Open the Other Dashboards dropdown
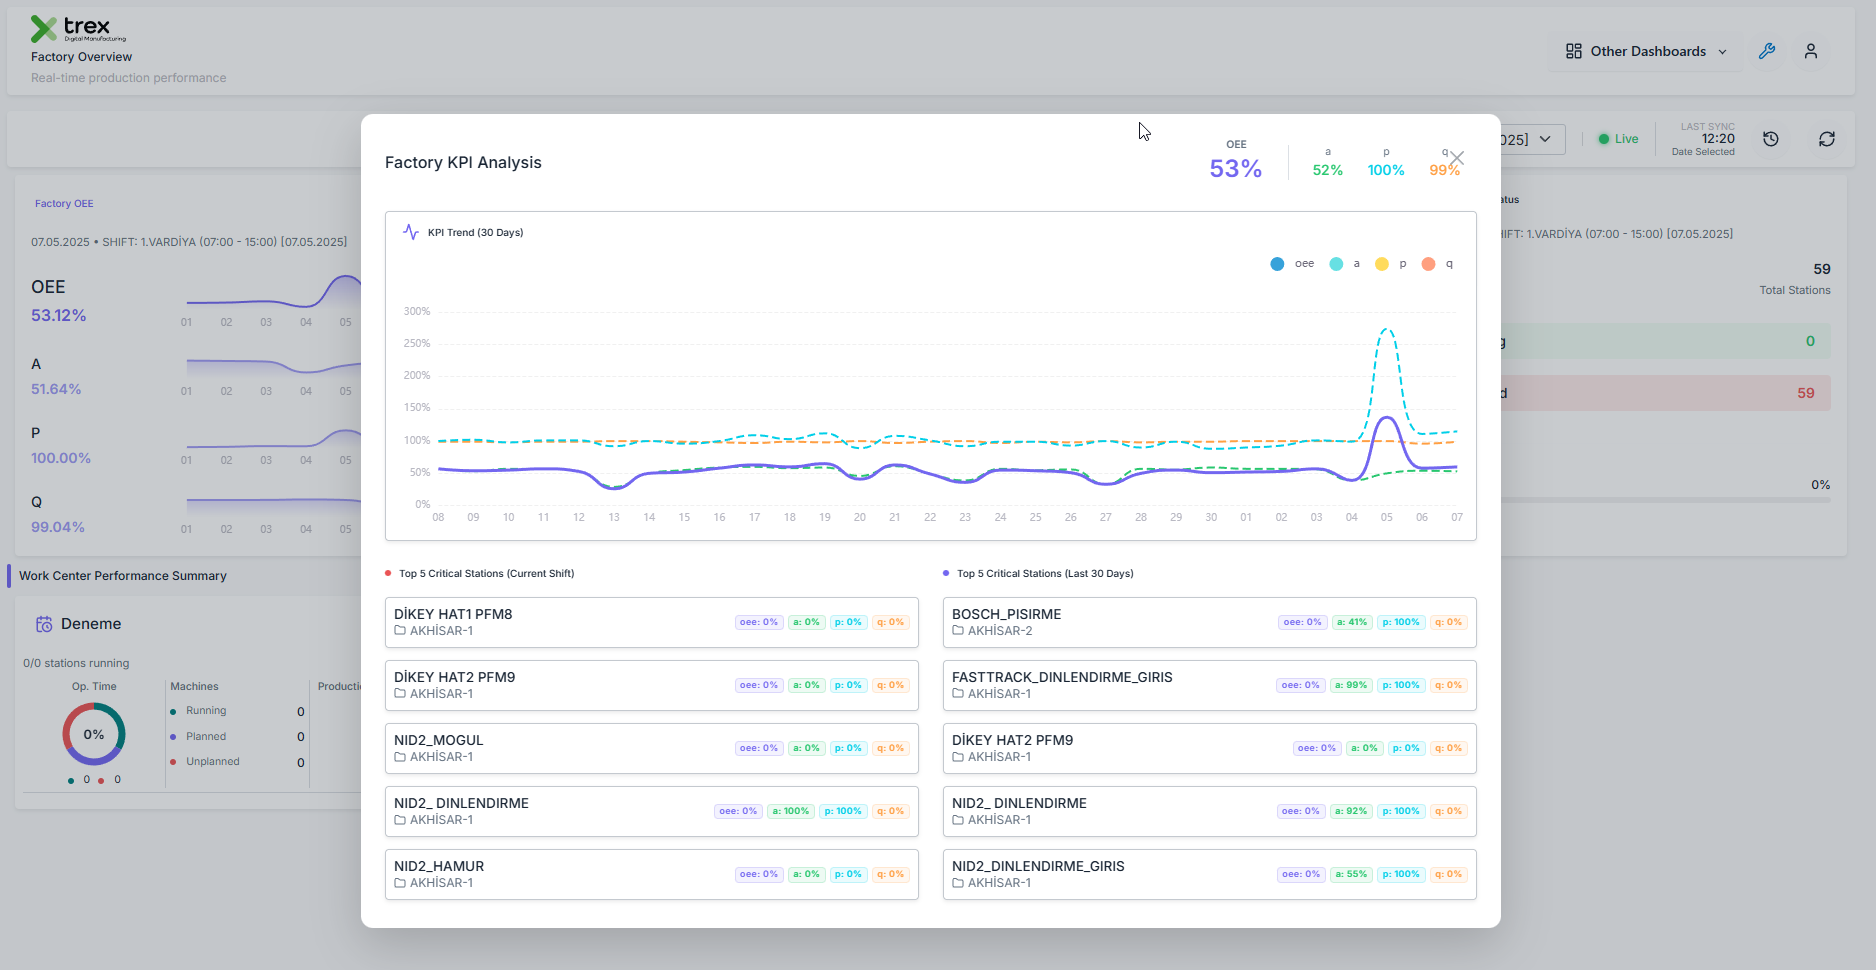This screenshot has height=970, width=1876. 1646,51
